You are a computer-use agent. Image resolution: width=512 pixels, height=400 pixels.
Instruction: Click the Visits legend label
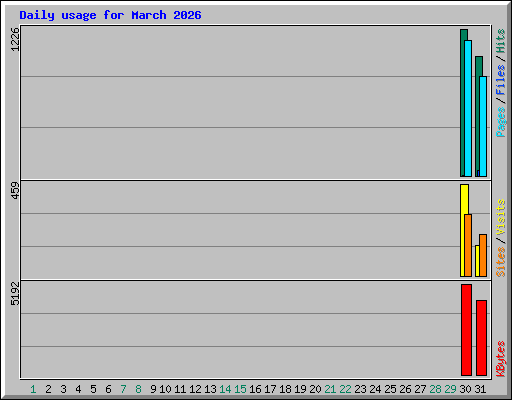[500, 217]
